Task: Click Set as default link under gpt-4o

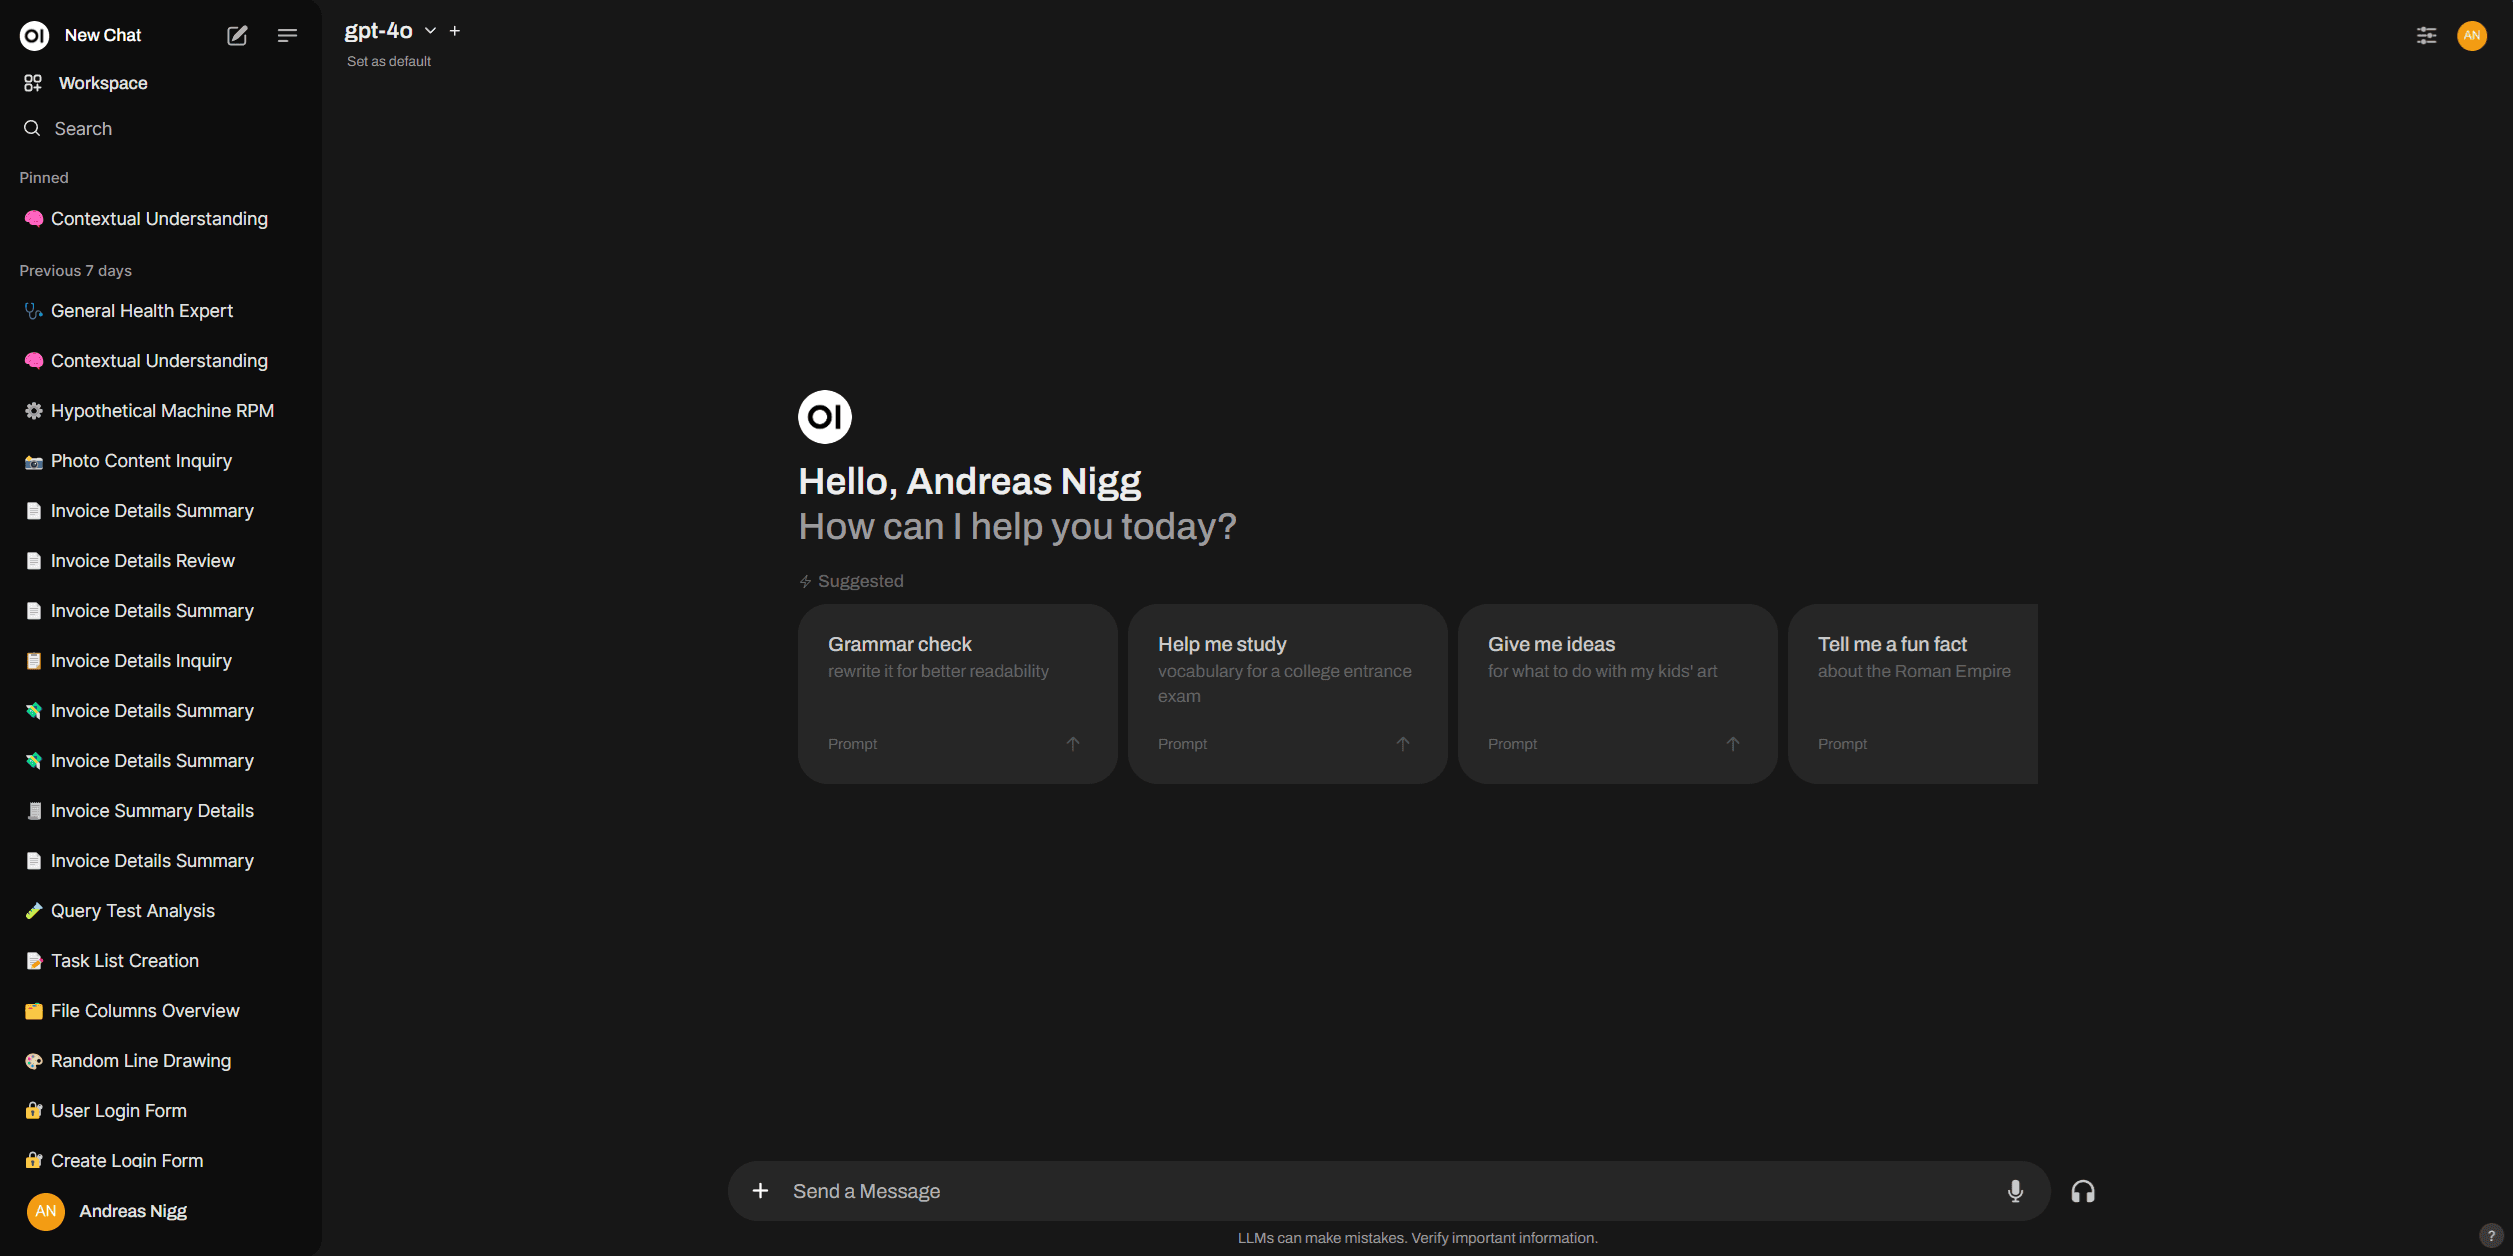Action: coord(388,61)
